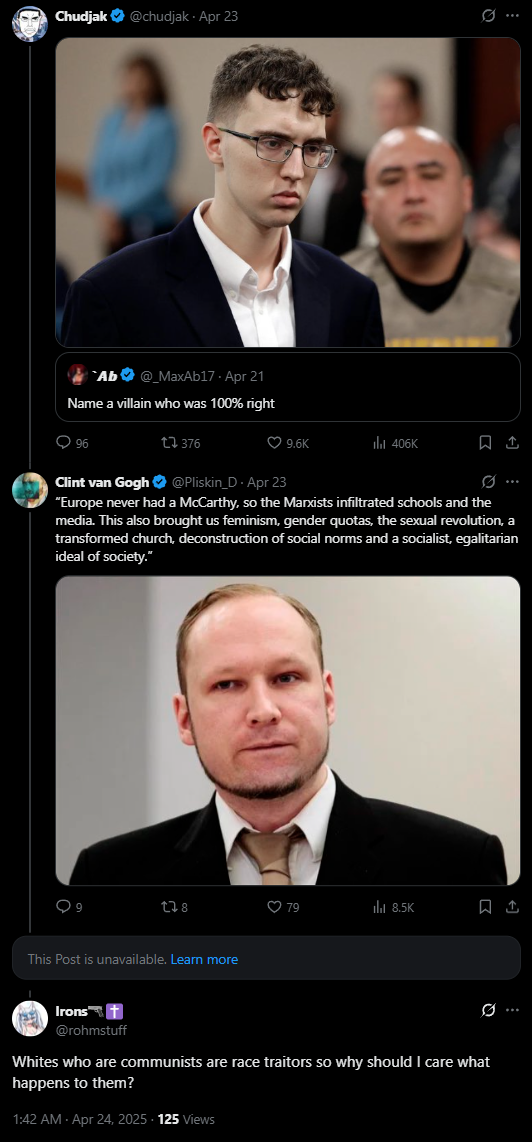Open Chudjak's profile avatar
The image size is (532, 1142).
pyautogui.click(x=30, y=24)
